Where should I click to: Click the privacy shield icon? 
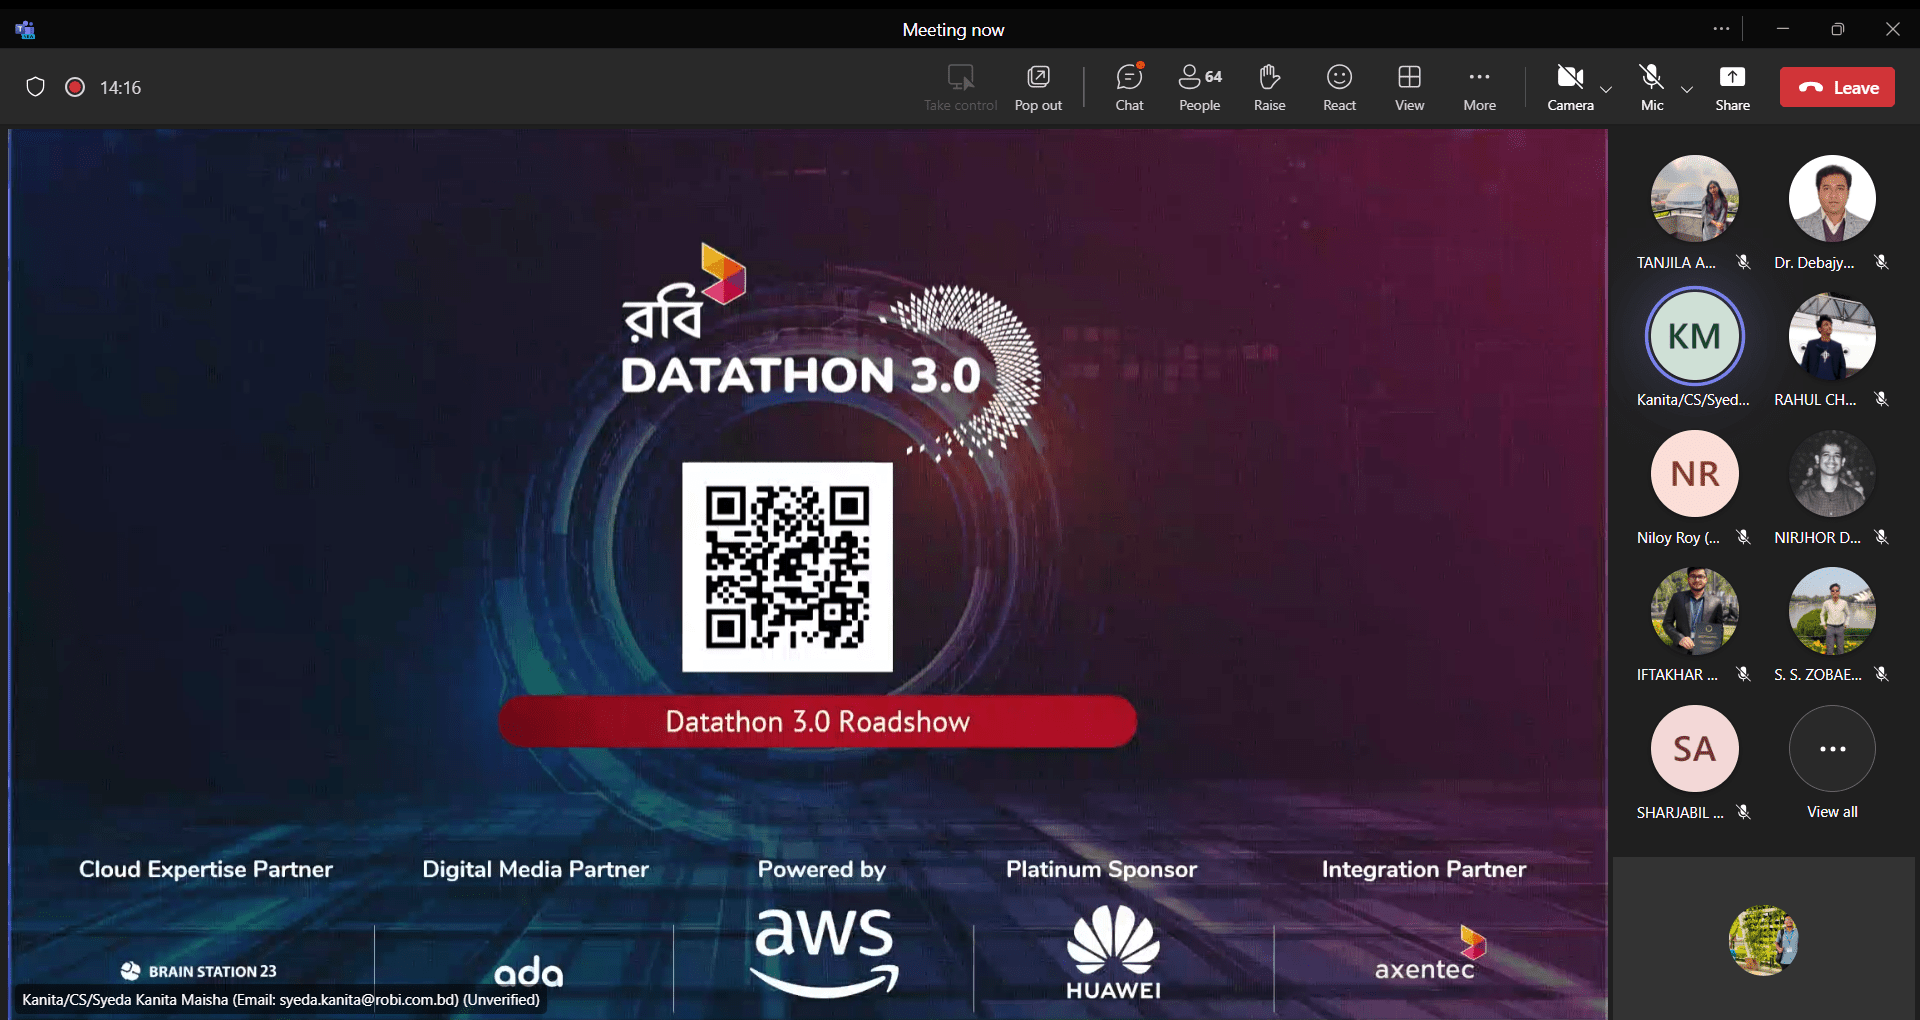36,87
